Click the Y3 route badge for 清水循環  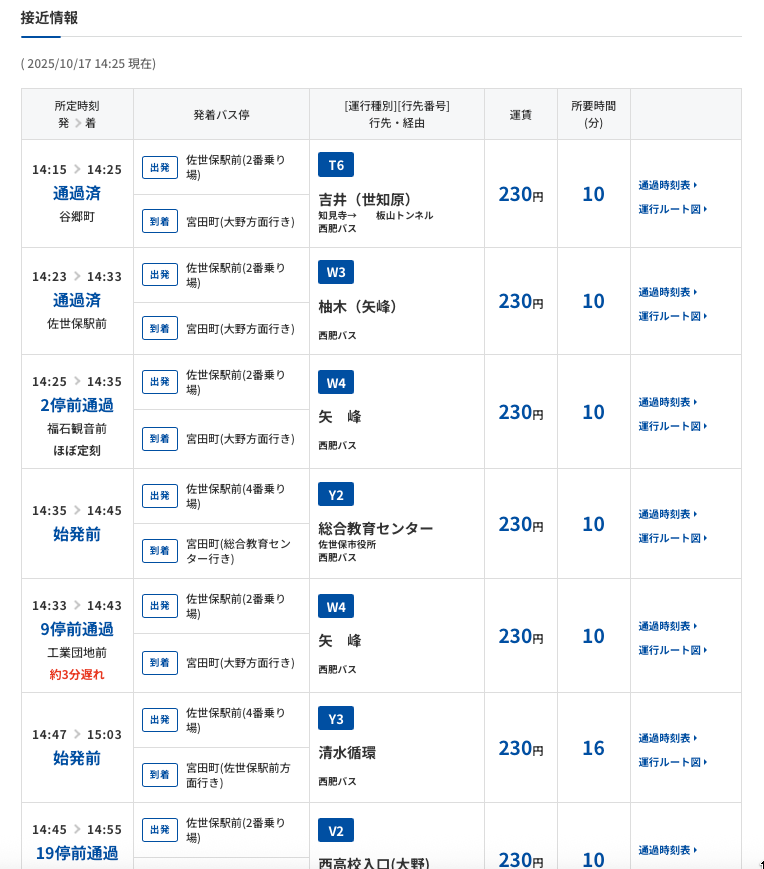(x=336, y=718)
